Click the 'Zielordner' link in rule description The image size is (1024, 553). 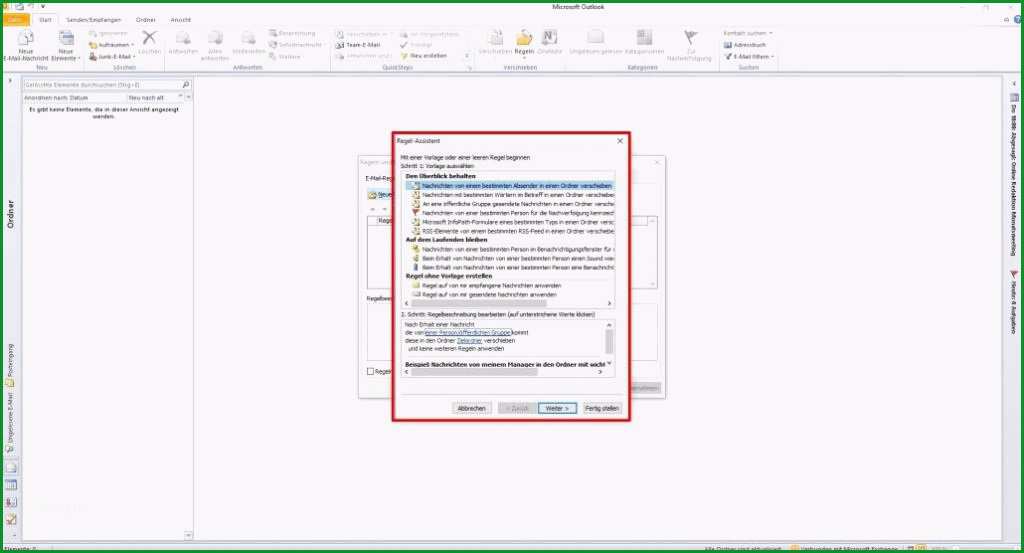[x=469, y=341]
